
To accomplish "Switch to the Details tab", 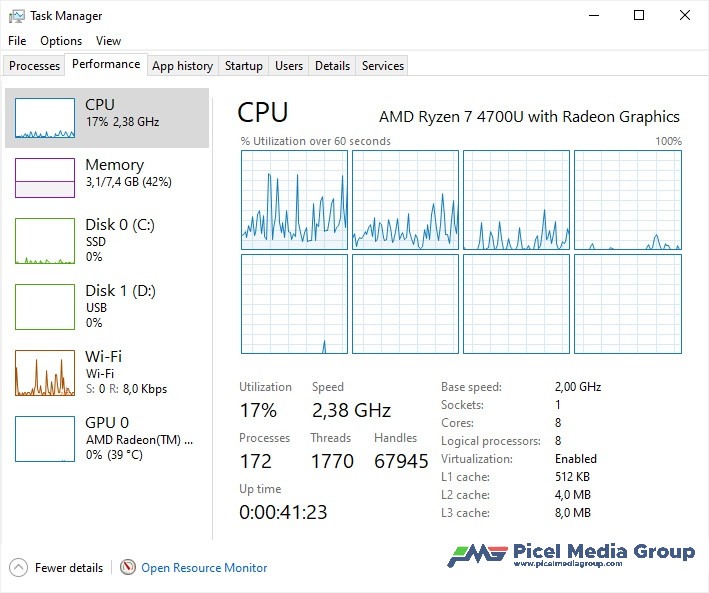I will pyautogui.click(x=332, y=66).
